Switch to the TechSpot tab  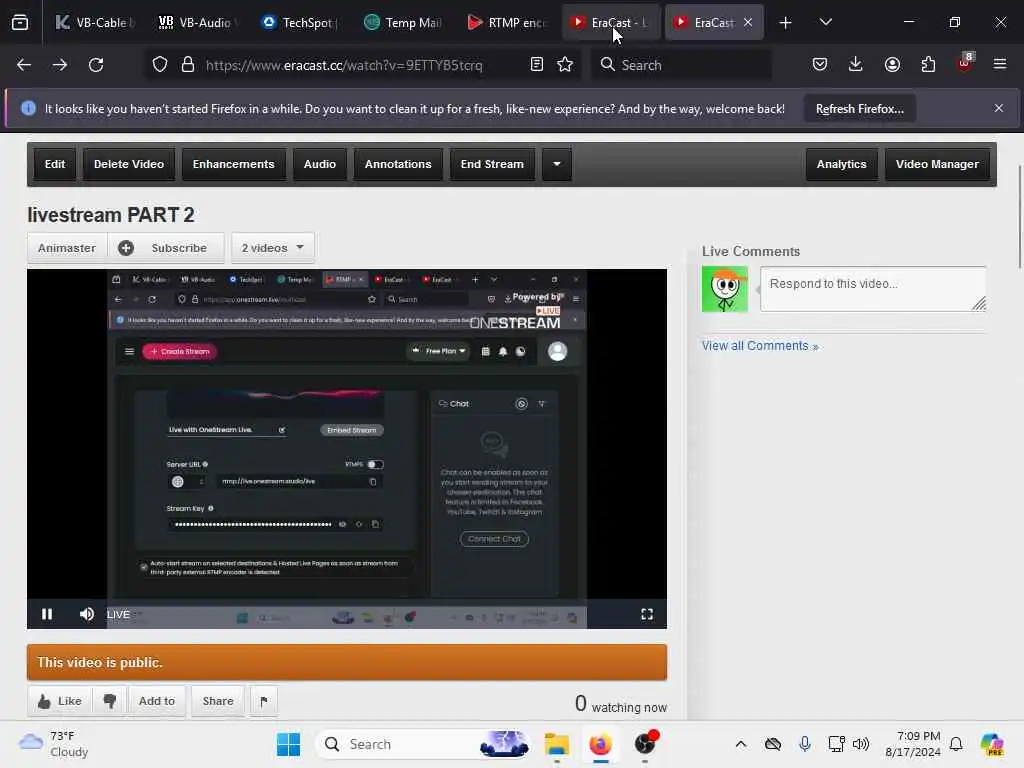[300, 22]
